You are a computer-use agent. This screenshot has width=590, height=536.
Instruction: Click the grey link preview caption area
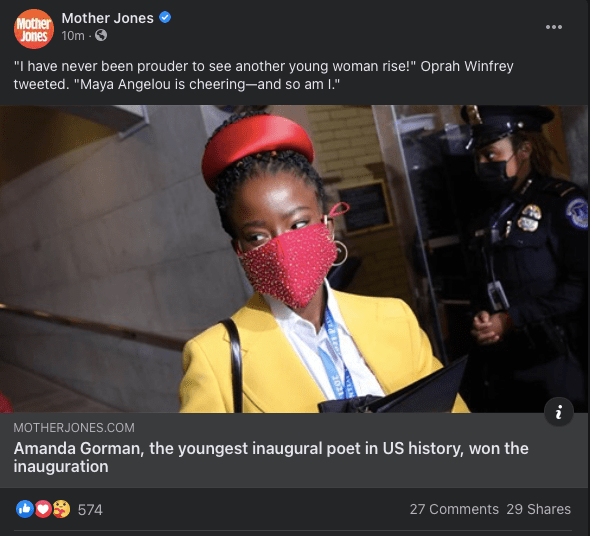point(293,450)
